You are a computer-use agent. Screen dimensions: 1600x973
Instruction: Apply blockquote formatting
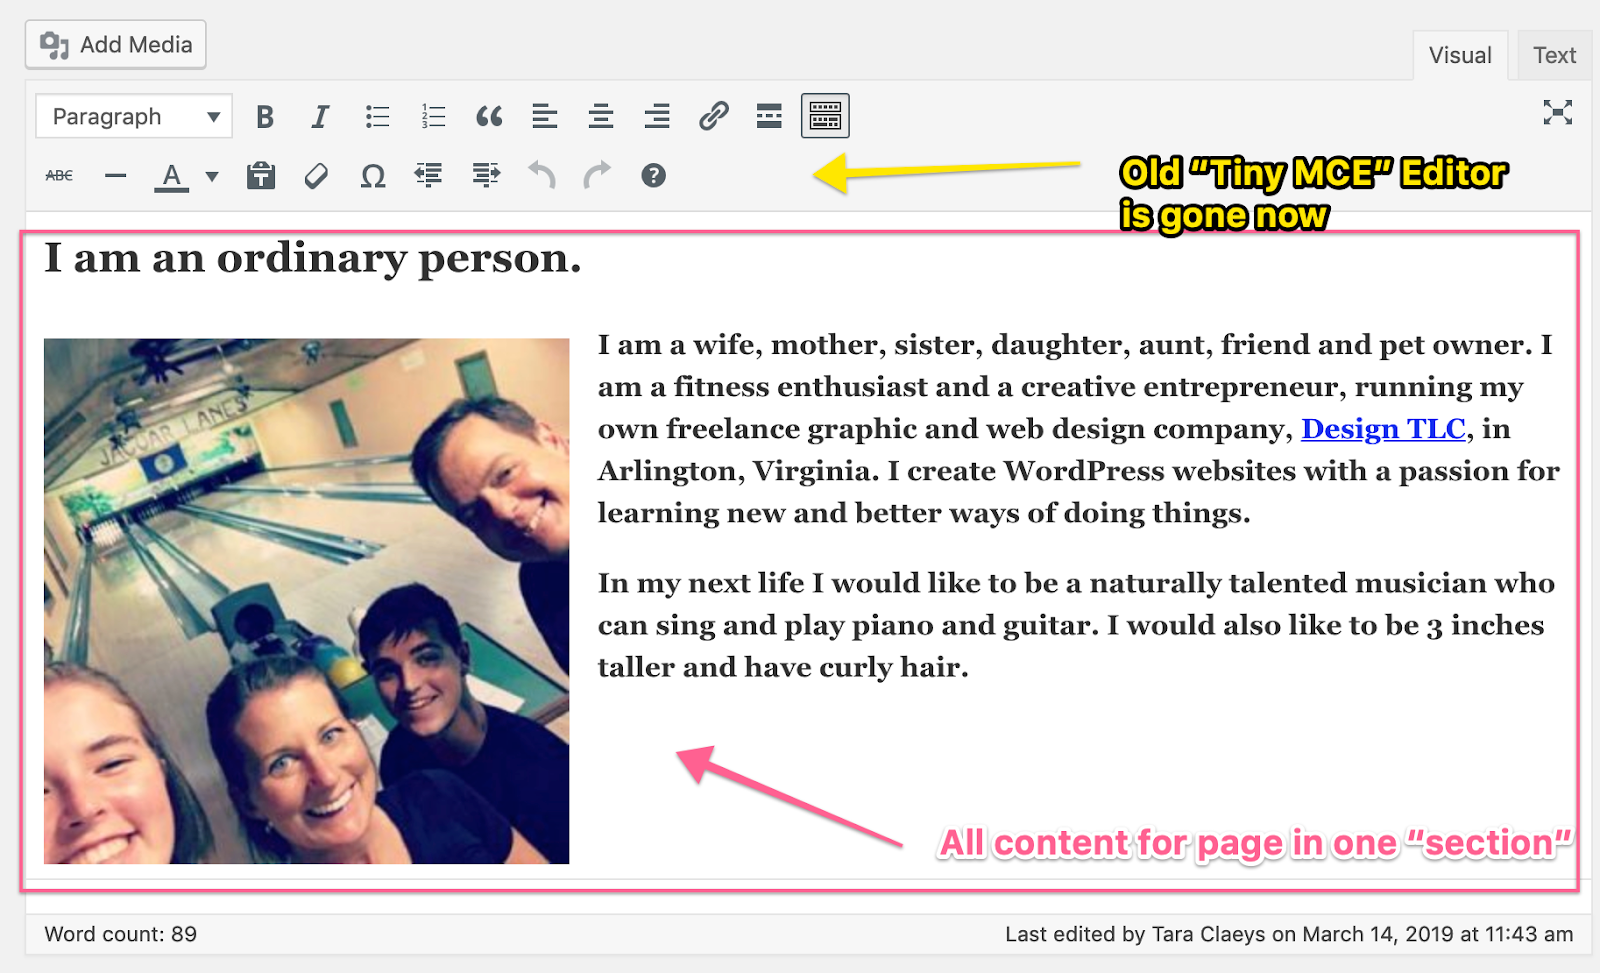(489, 117)
